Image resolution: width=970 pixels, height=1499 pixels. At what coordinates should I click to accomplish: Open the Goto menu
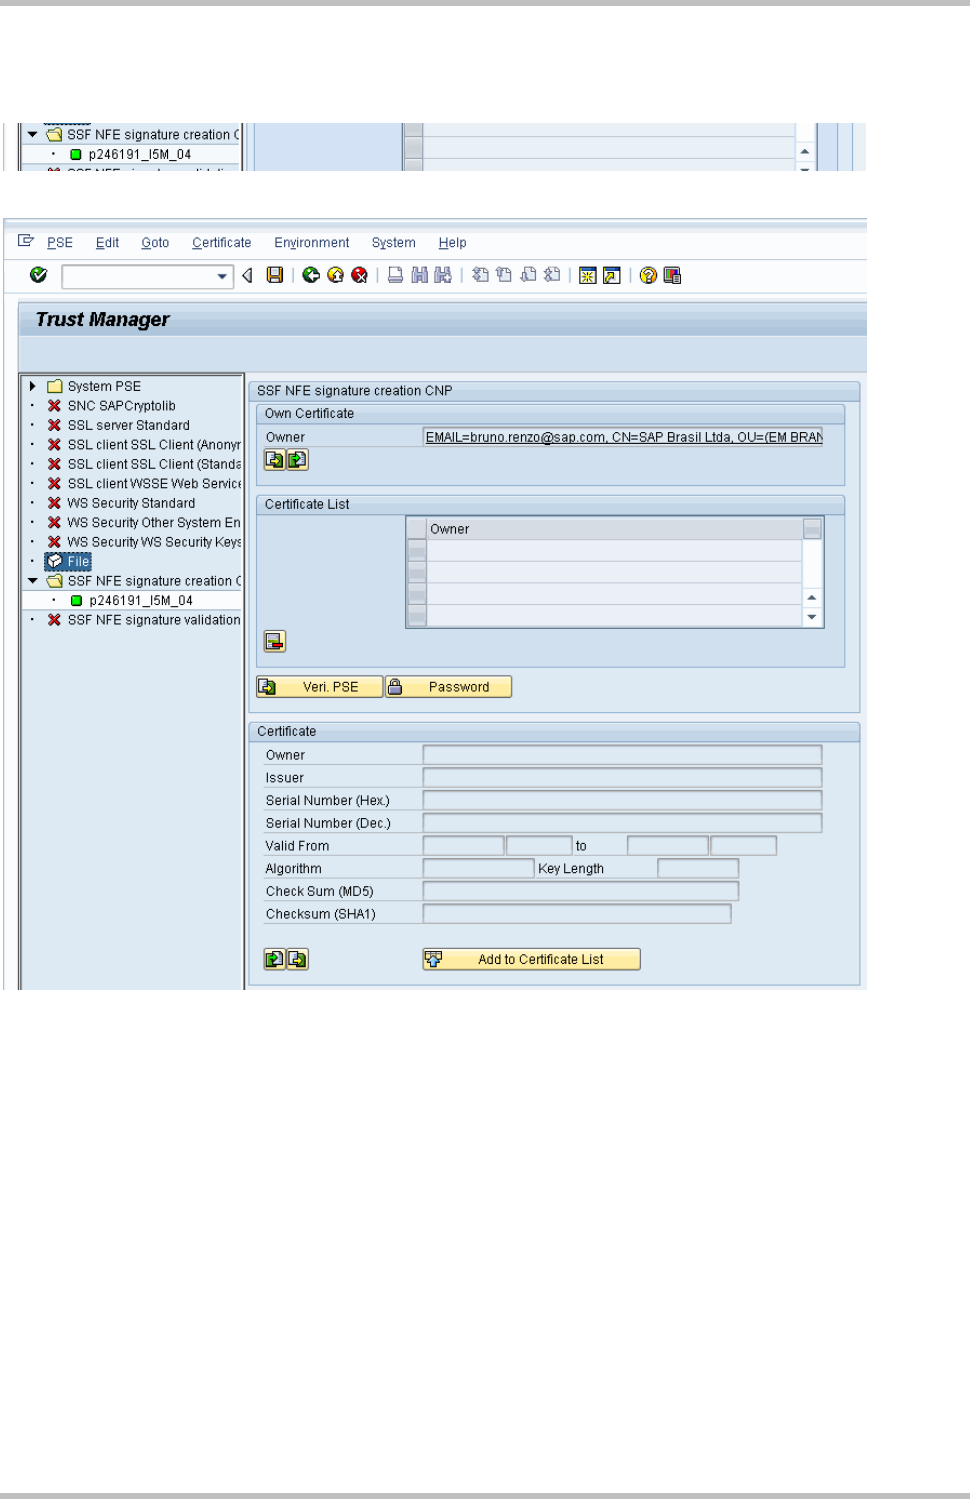pos(155,242)
